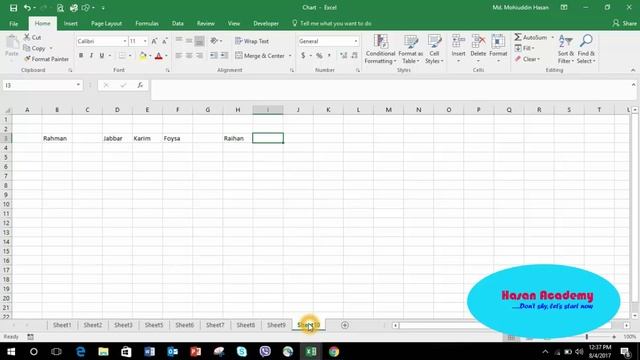The width and height of the screenshot is (640, 360).
Task: Cut the selected cell content
Action: (x=33, y=37)
